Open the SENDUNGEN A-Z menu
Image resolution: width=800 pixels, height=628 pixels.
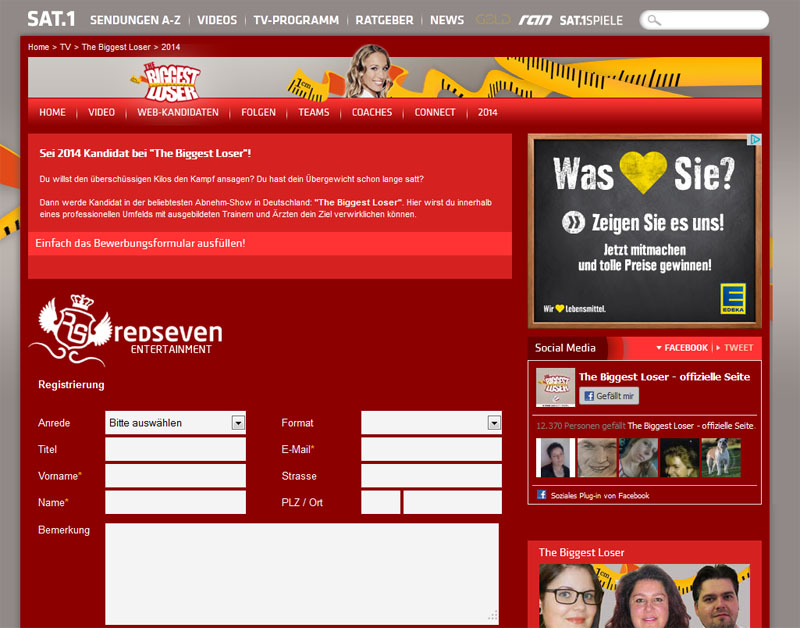[x=135, y=19]
